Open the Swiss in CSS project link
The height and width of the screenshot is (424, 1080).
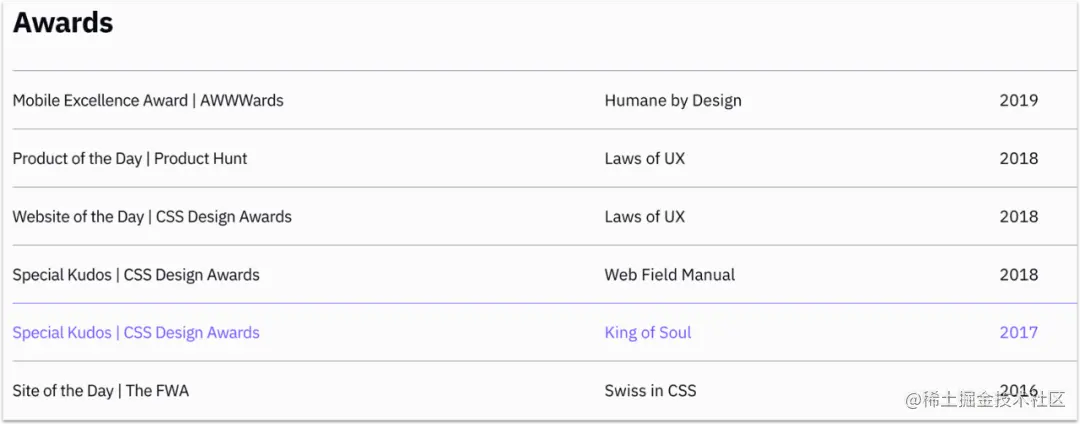pyautogui.click(x=650, y=391)
